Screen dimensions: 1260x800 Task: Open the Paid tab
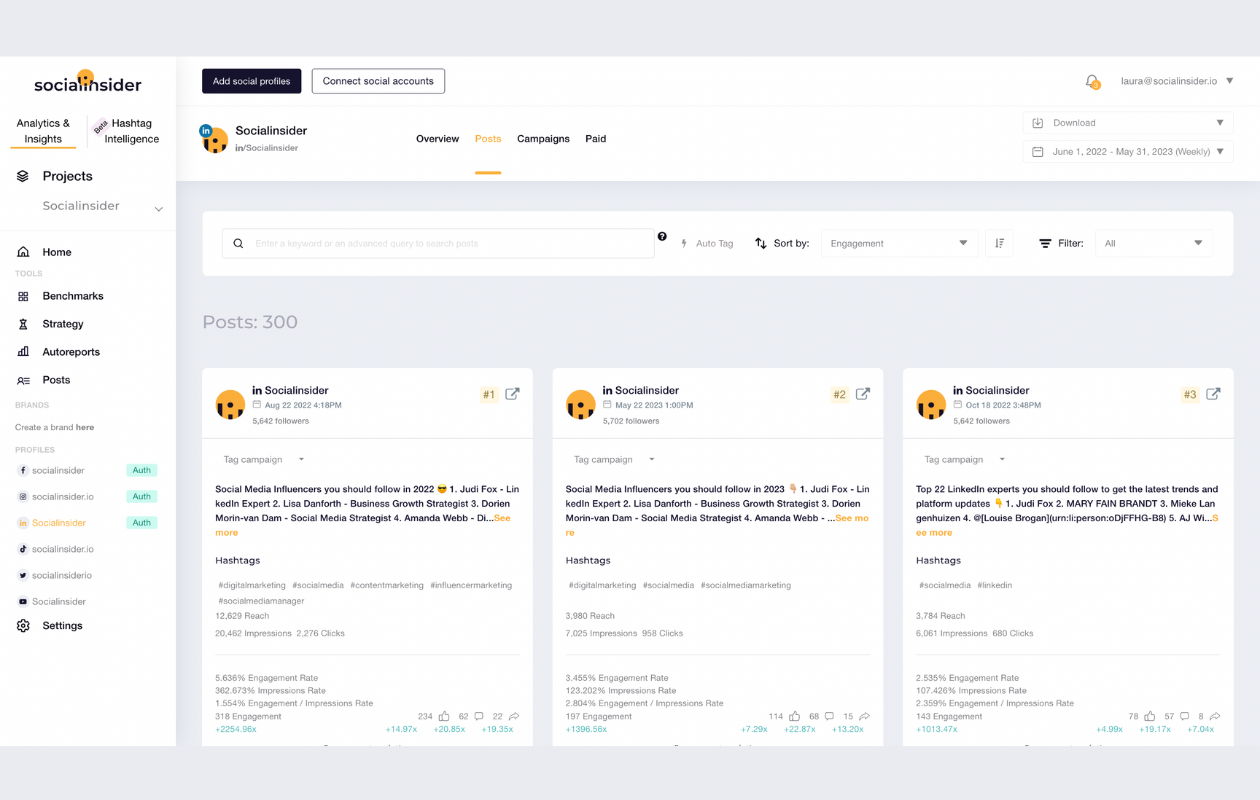pyautogui.click(x=596, y=139)
